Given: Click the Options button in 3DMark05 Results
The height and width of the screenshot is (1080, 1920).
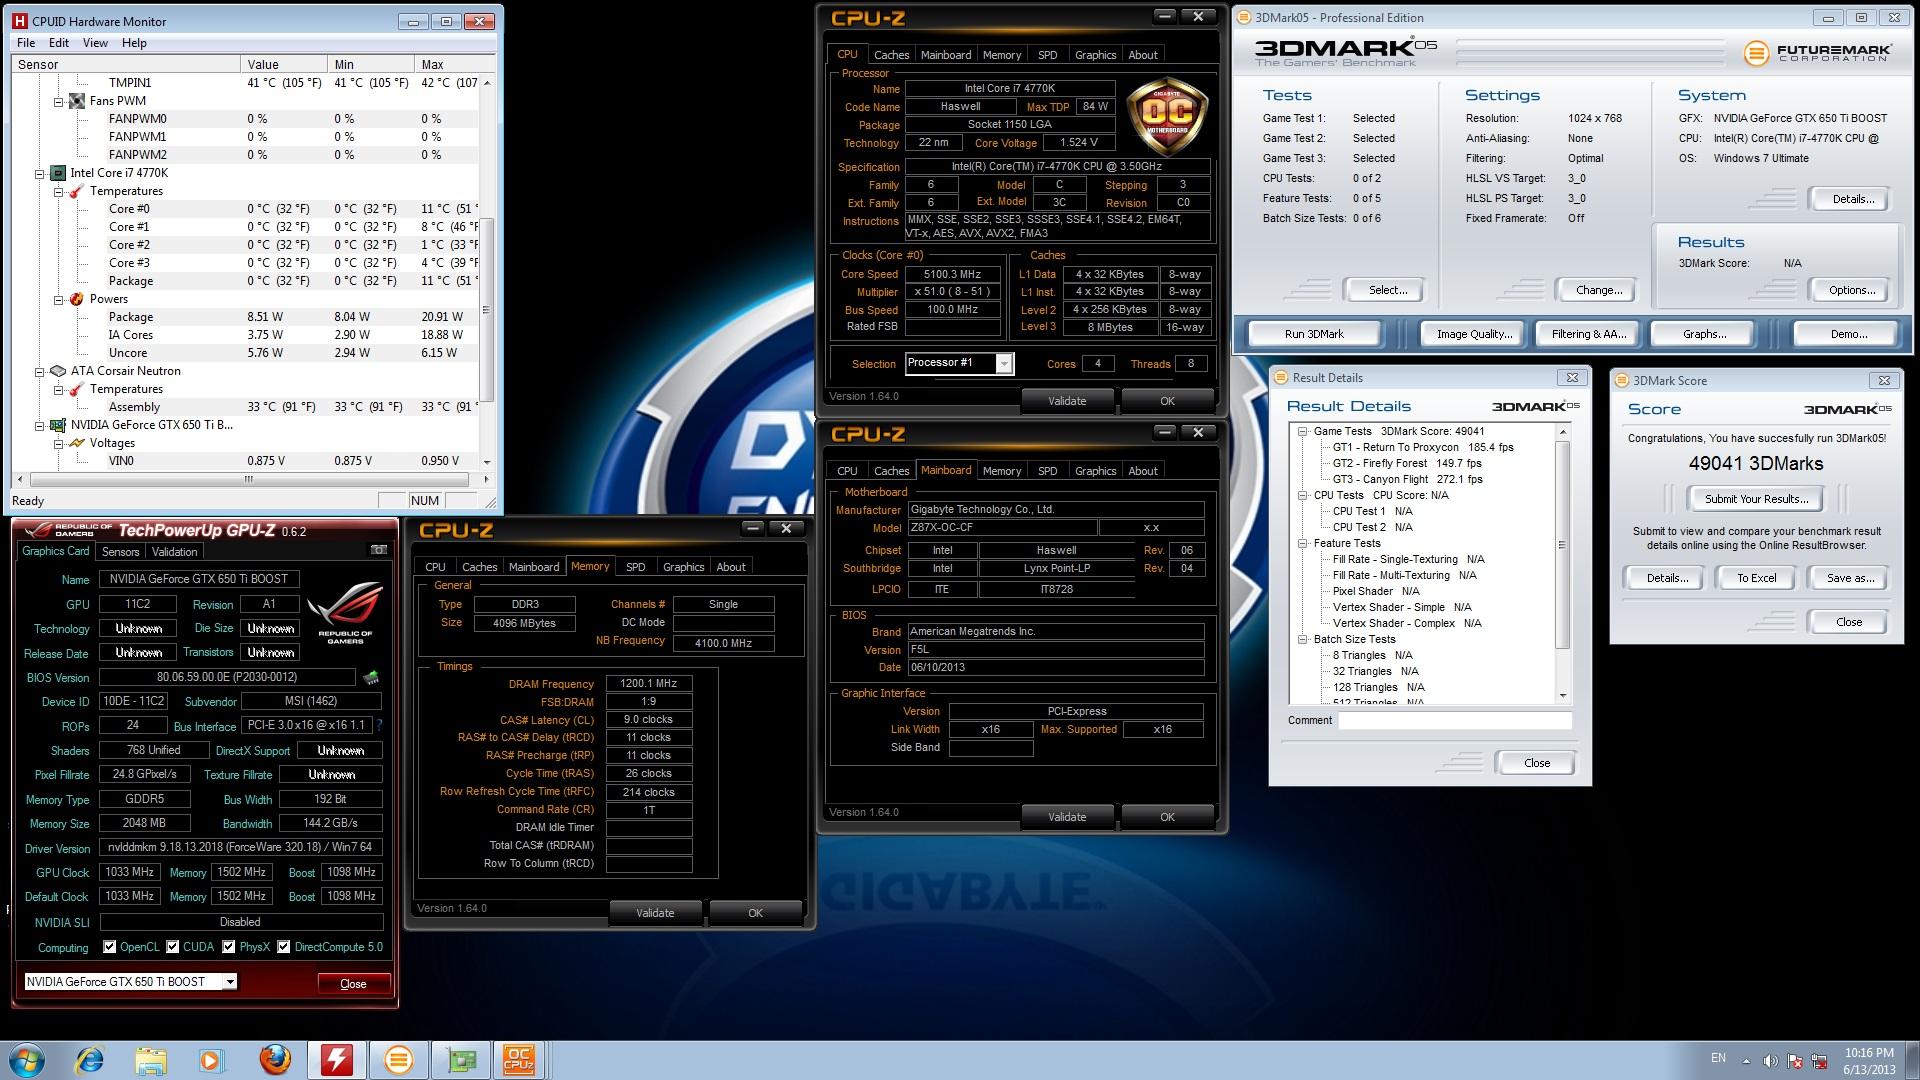Looking at the screenshot, I should [1851, 290].
